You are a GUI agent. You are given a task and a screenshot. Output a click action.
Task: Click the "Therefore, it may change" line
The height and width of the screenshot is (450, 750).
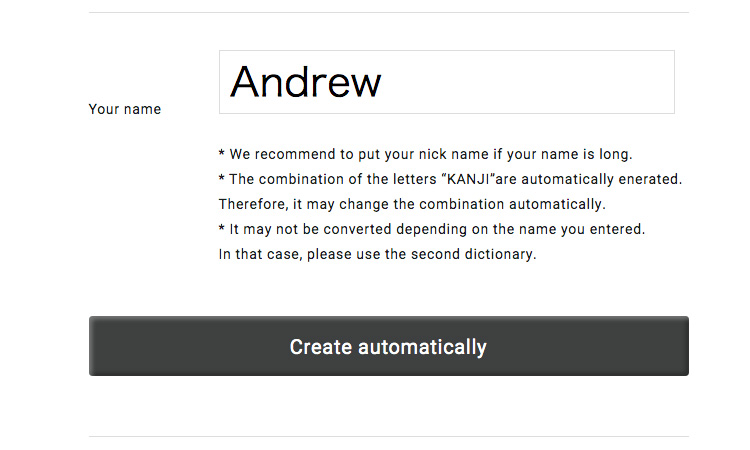tap(412, 204)
